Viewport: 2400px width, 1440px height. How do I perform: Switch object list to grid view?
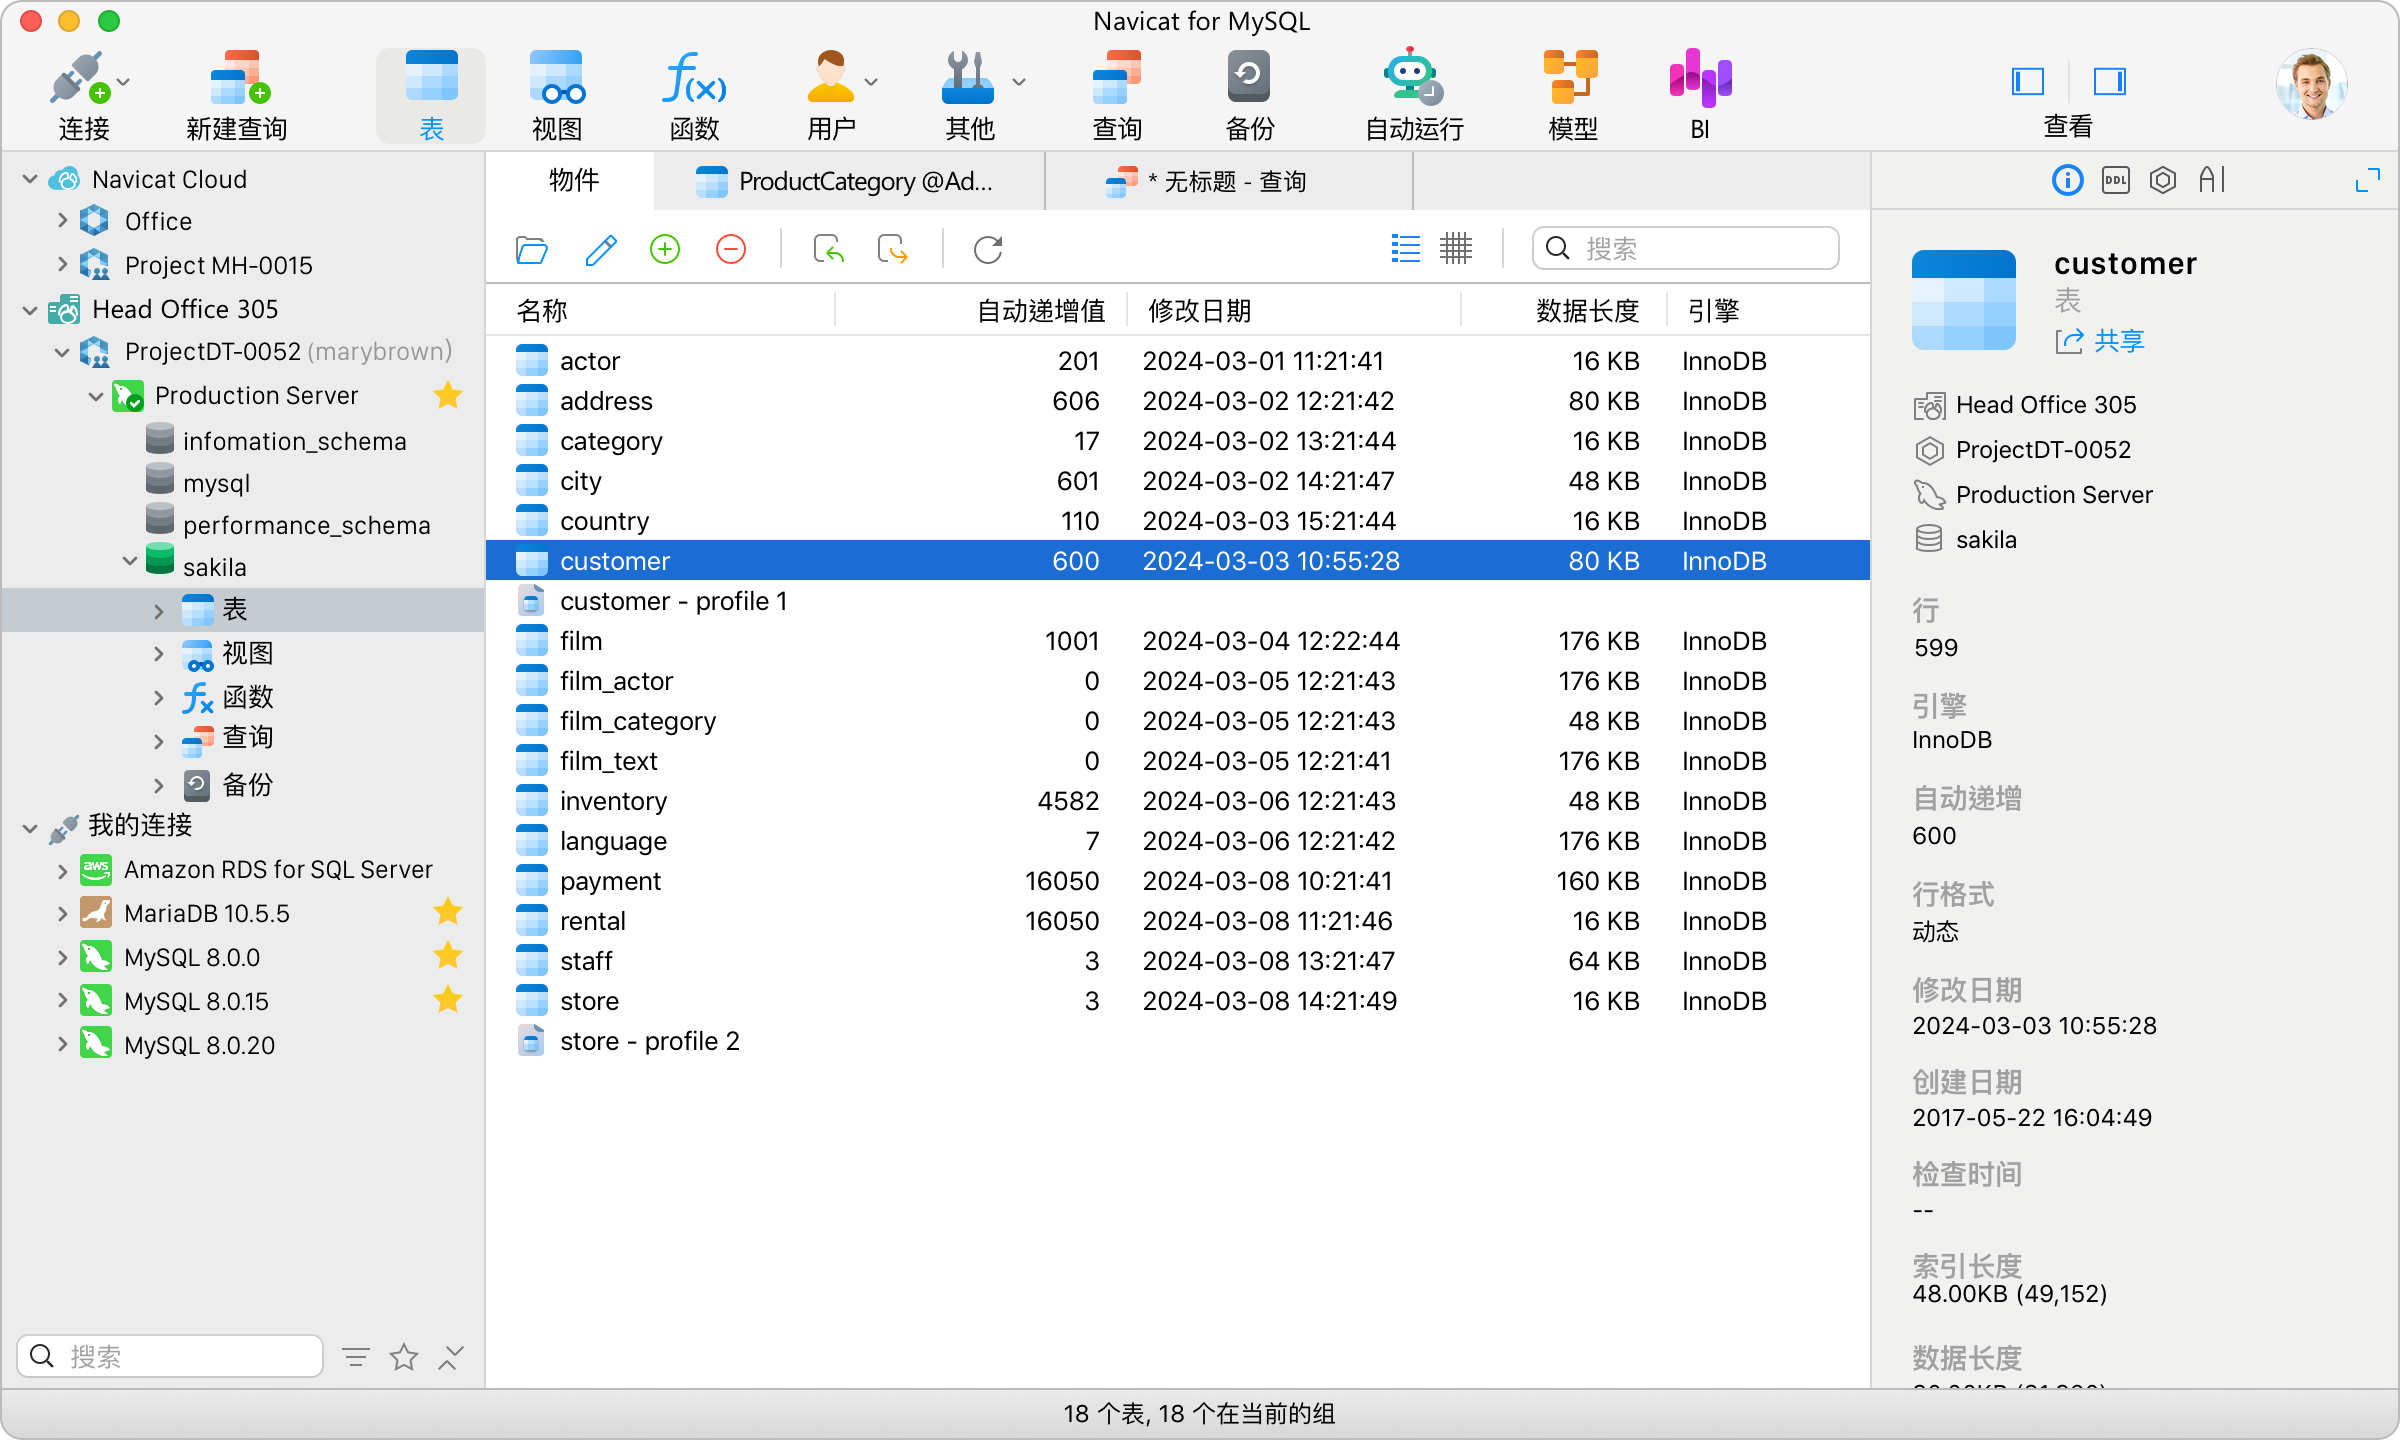coord(1456,248)
